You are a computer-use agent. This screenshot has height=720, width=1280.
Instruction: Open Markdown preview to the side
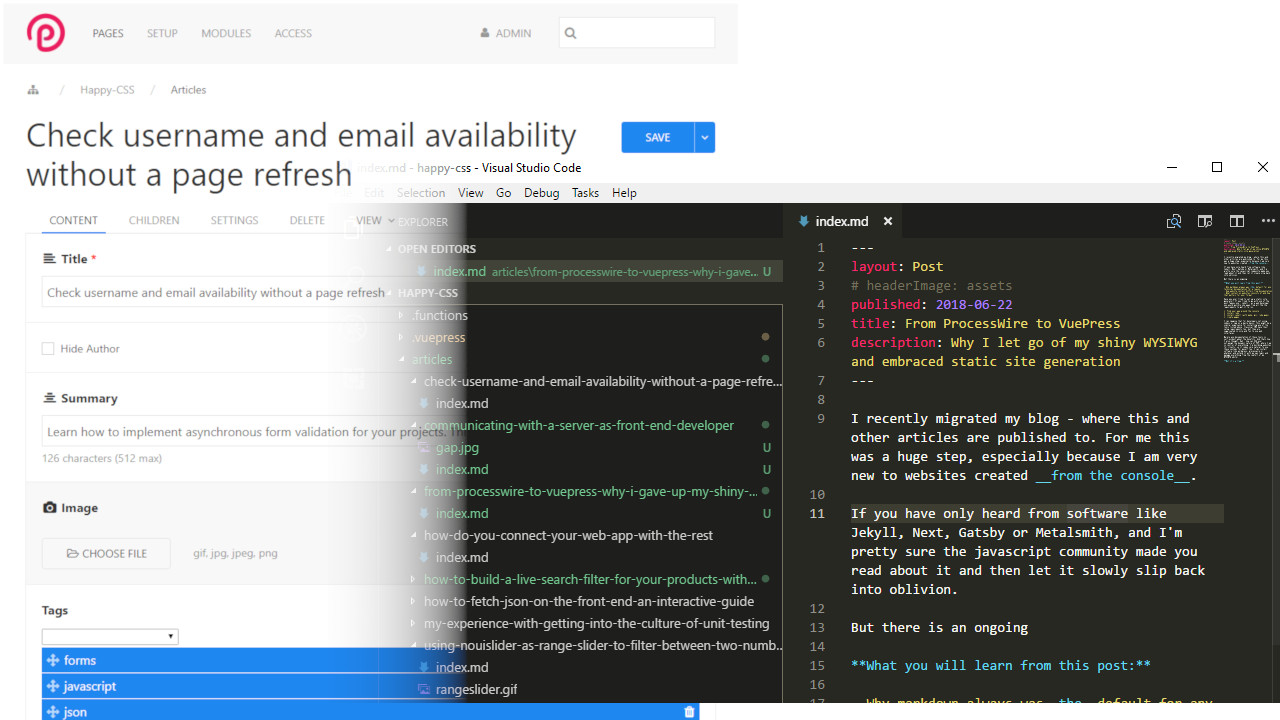[x=1205, y=221]
